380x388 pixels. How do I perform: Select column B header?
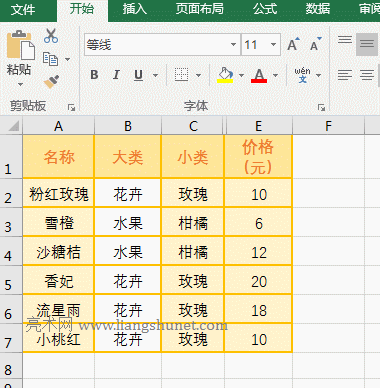128,126
